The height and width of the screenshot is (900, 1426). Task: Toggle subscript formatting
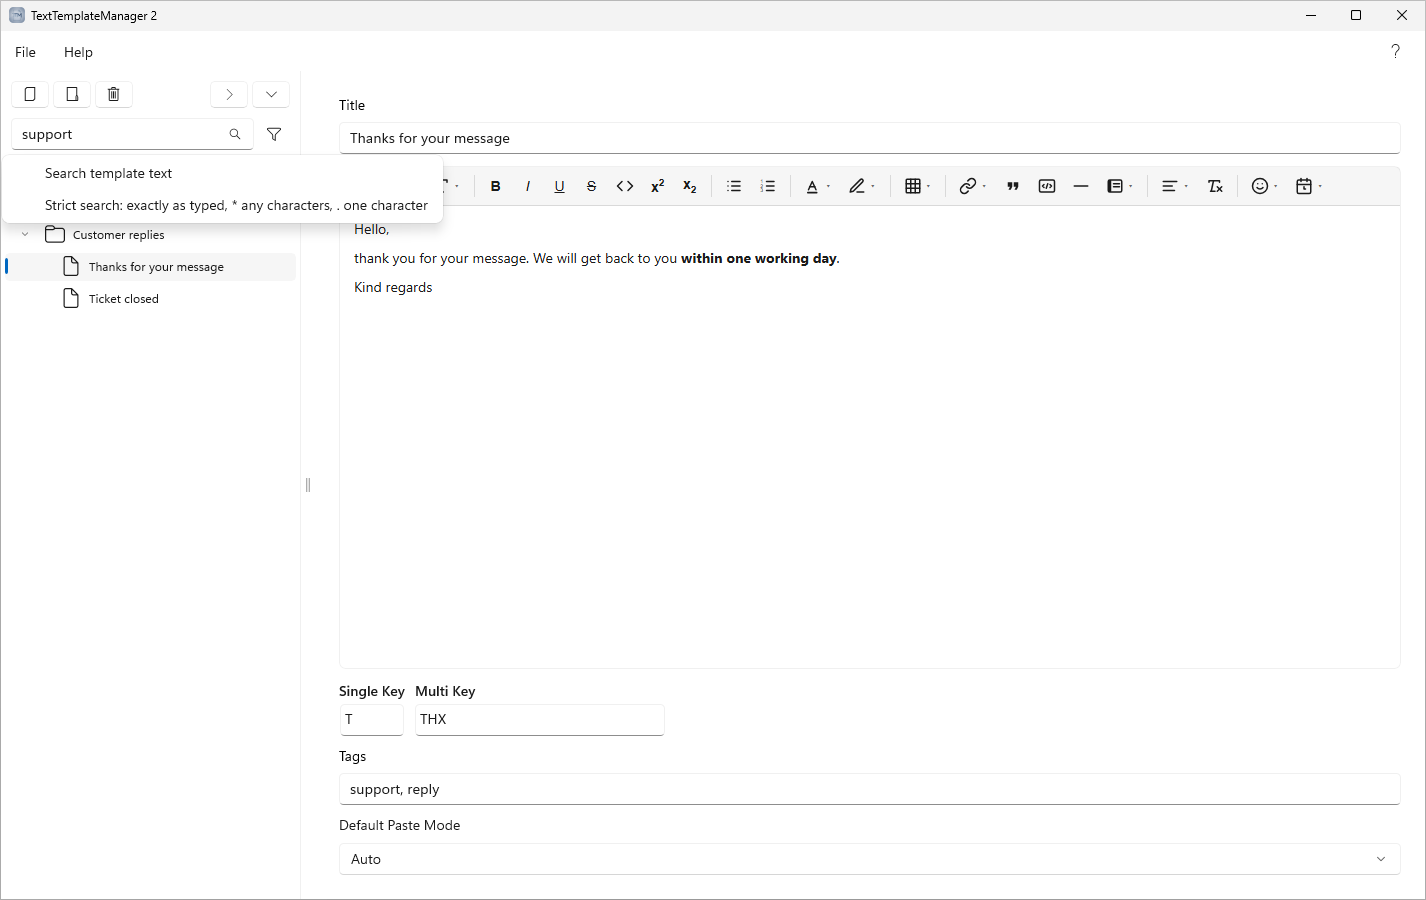point(689,186)
